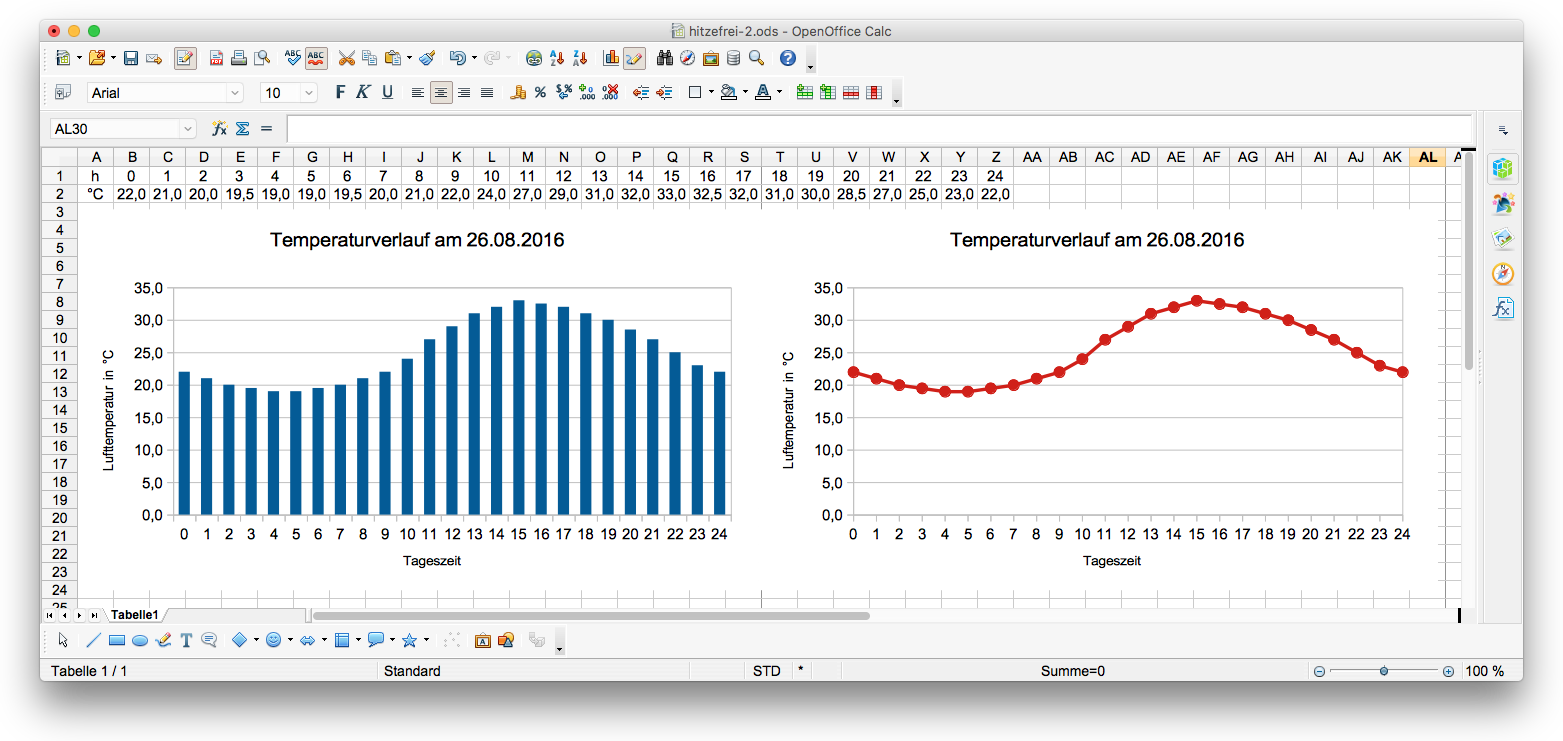This screenshot has height=741, width=1563.
Task: Click the zoom in plus button
Action: pyautogui.click(x=1448, y=672)
